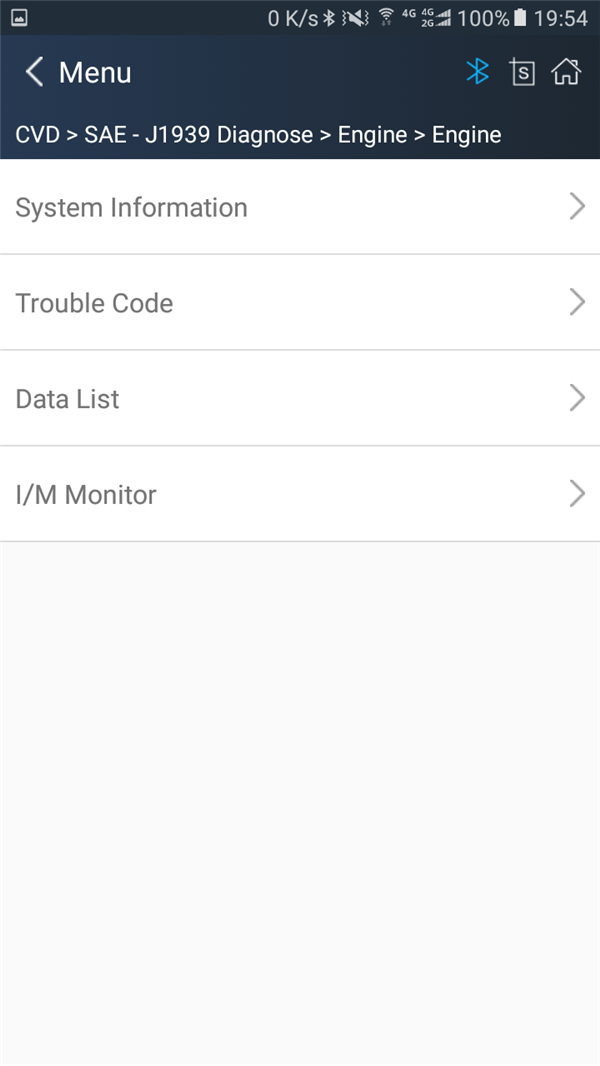Image resolution: width=600 pixels, height=1066 pixels.
Task: Tap the Wi-Fi signal icon in status bar
Action: [x=386, y=18]
